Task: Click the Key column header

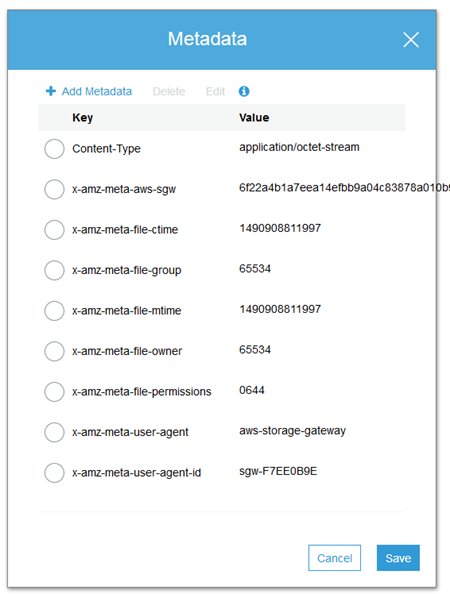Action: click(83, 118)
